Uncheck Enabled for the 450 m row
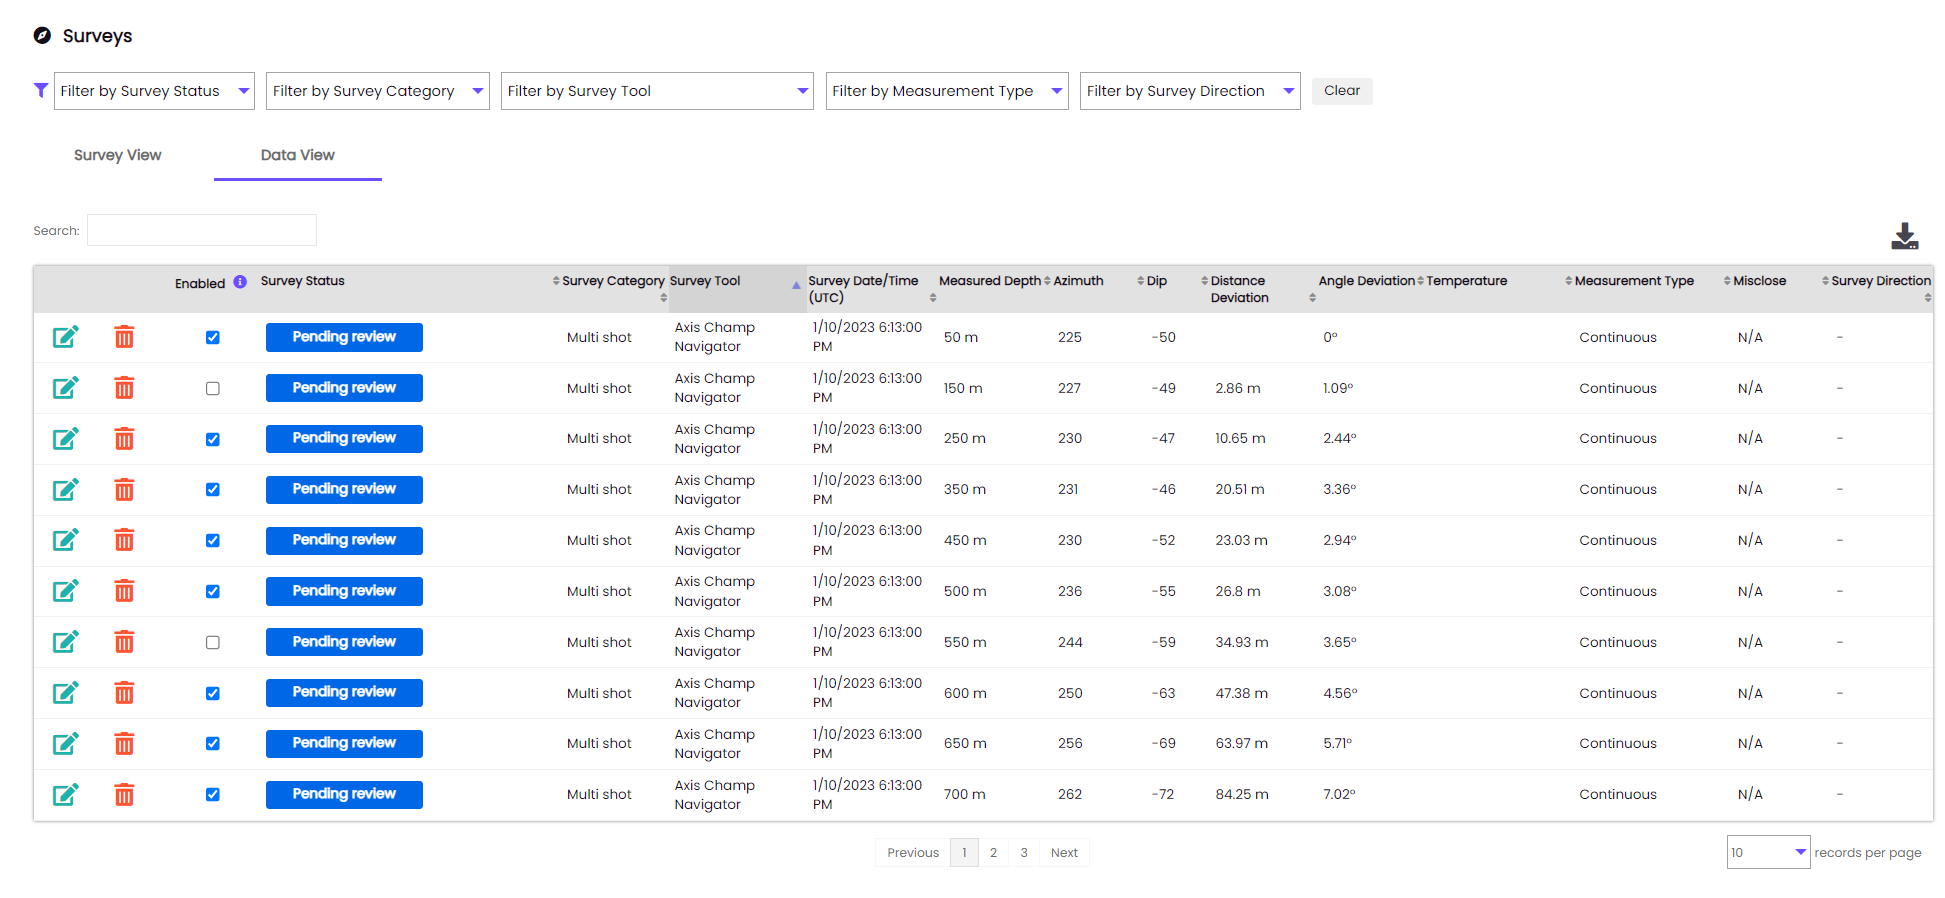Viewport: 1945px width, 898px height. click(213, 540)
